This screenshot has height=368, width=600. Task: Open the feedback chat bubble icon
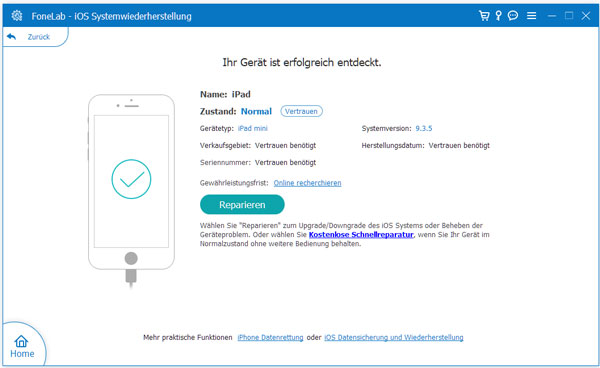click(513, 16)
